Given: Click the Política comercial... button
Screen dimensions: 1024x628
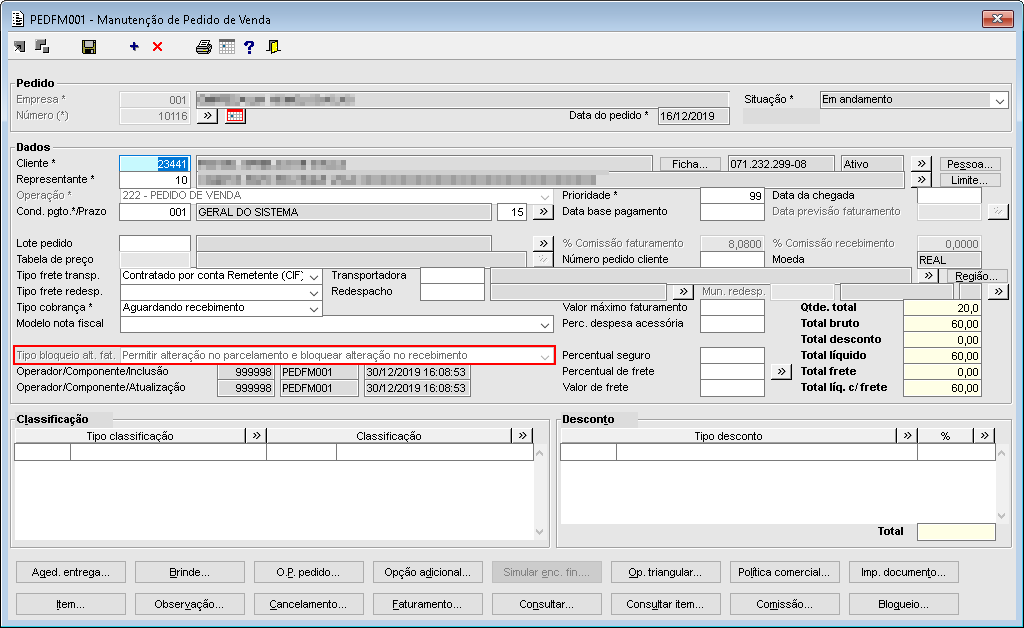Looking at the screenshot, I should pos(785,572).
